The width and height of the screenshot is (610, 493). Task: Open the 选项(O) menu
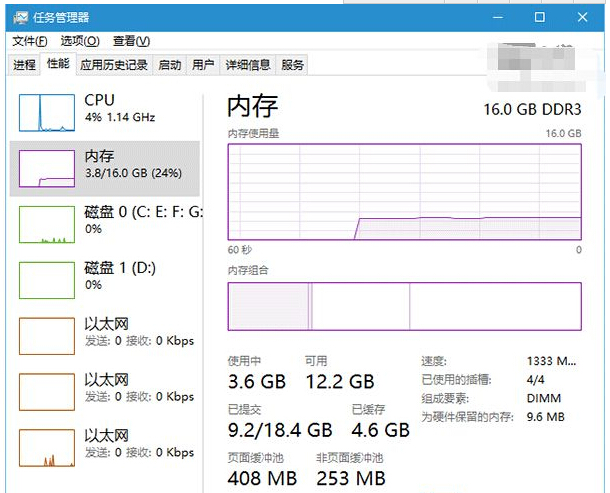[x=80, y=41]
